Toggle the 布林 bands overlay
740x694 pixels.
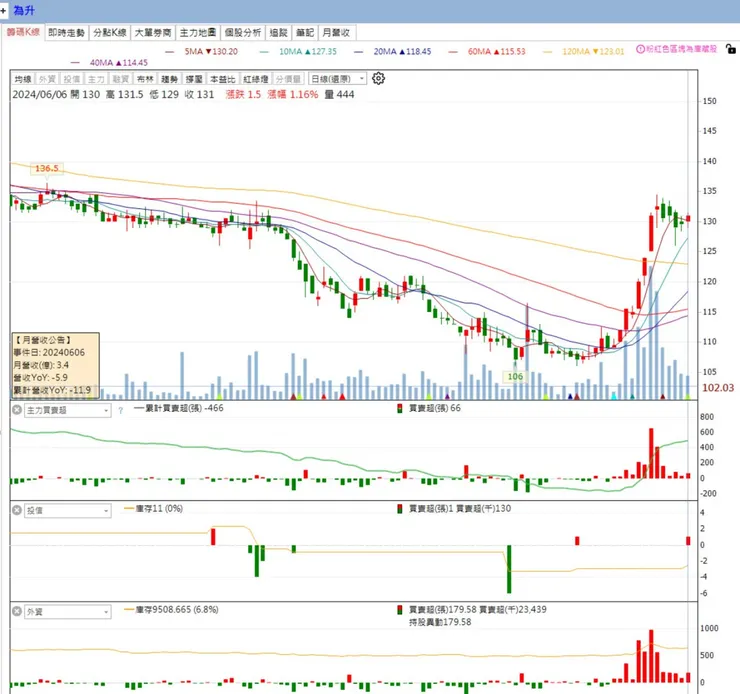coord(145,79)
